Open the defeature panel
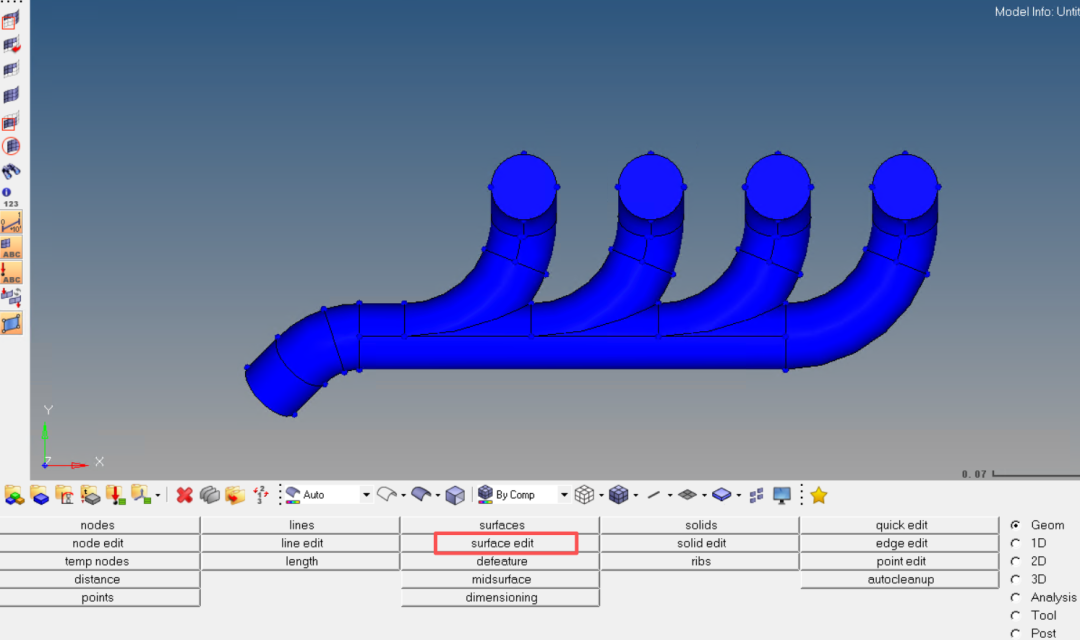The image size is (1080, 640). tap(501, 561)
